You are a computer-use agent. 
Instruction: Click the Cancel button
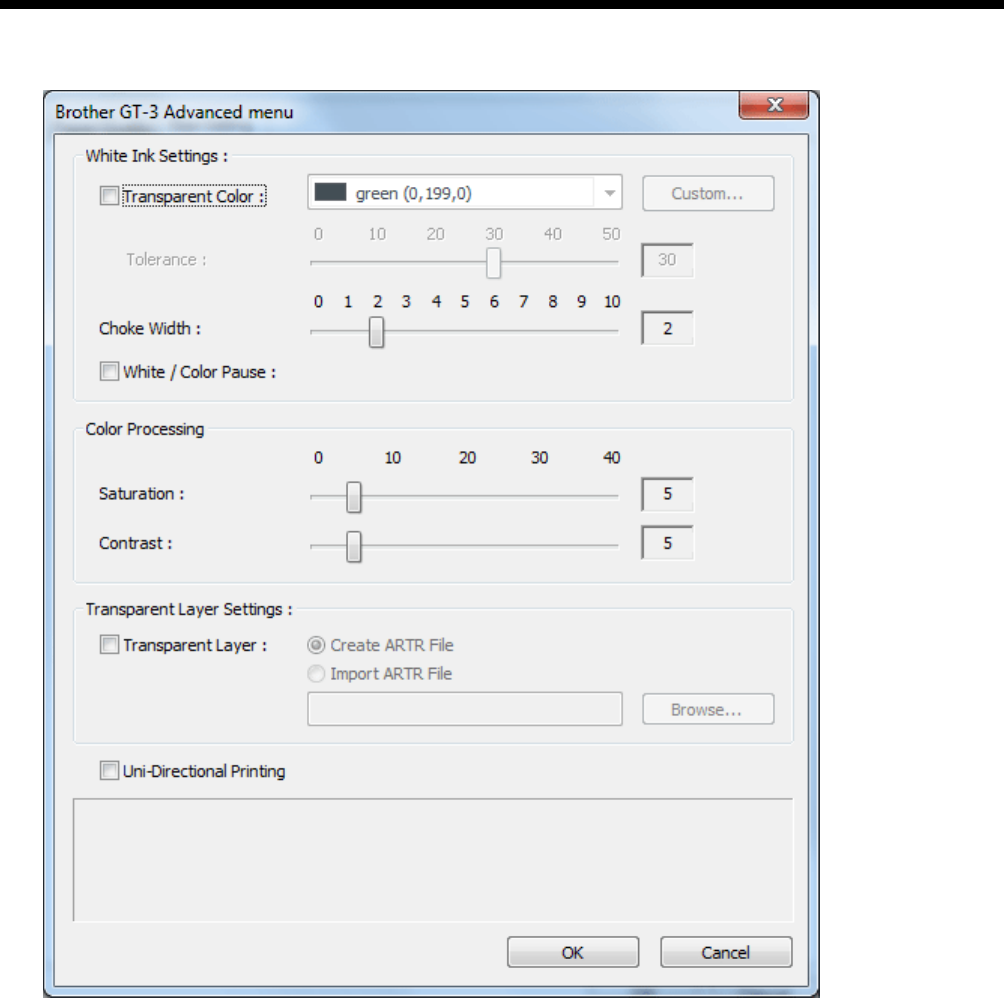725,953
